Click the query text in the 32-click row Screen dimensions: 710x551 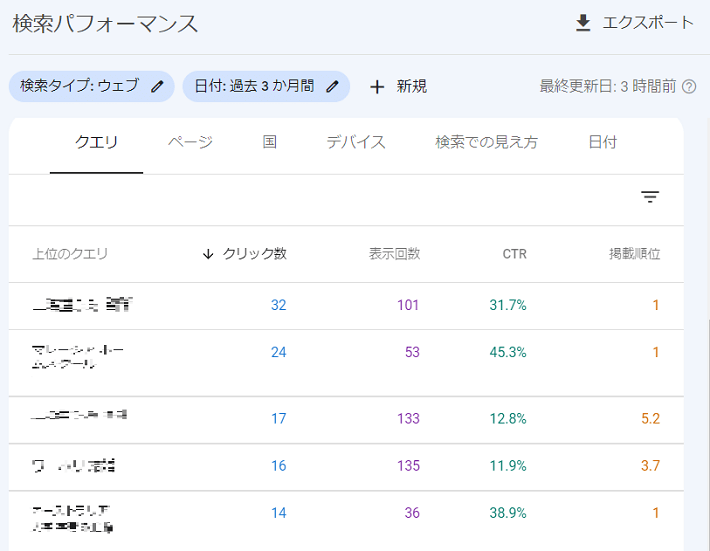click(x=83, y=305)
